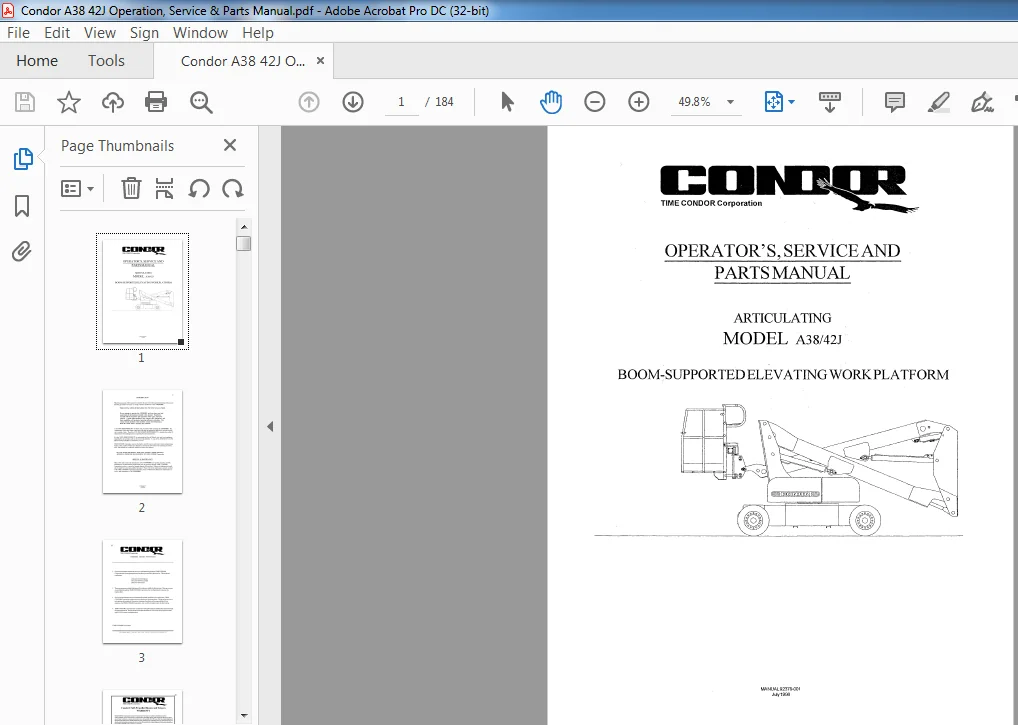Select the Condor A38 42J document tab

tap(243, 61)
